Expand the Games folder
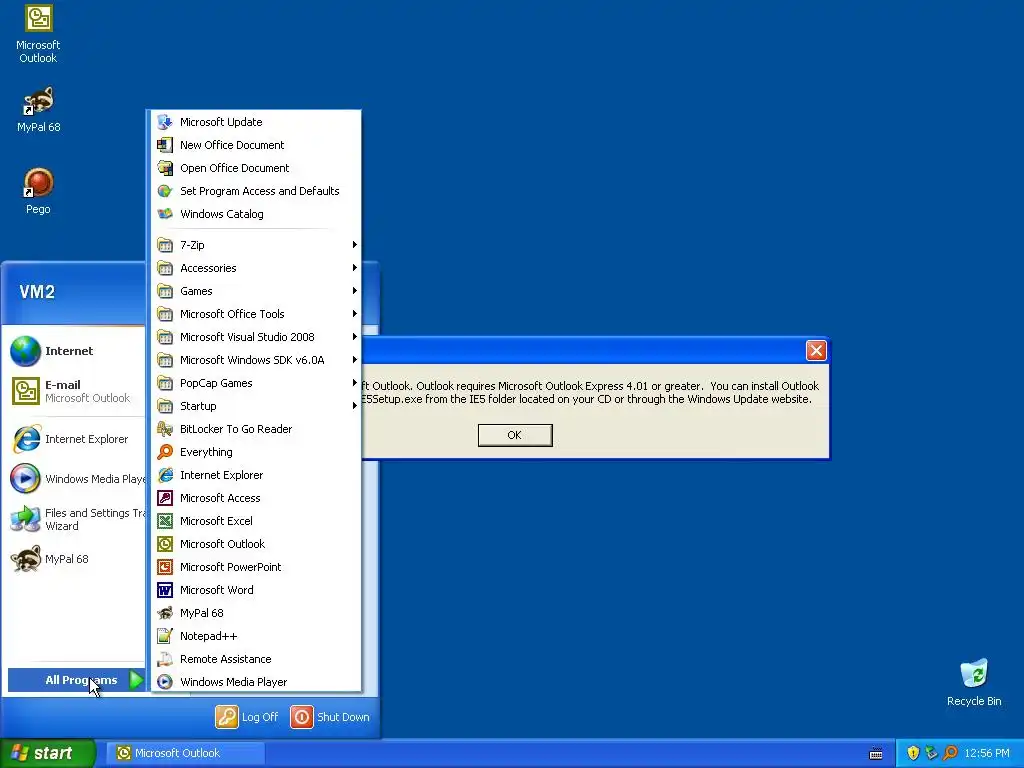 [x=255, y=291]
